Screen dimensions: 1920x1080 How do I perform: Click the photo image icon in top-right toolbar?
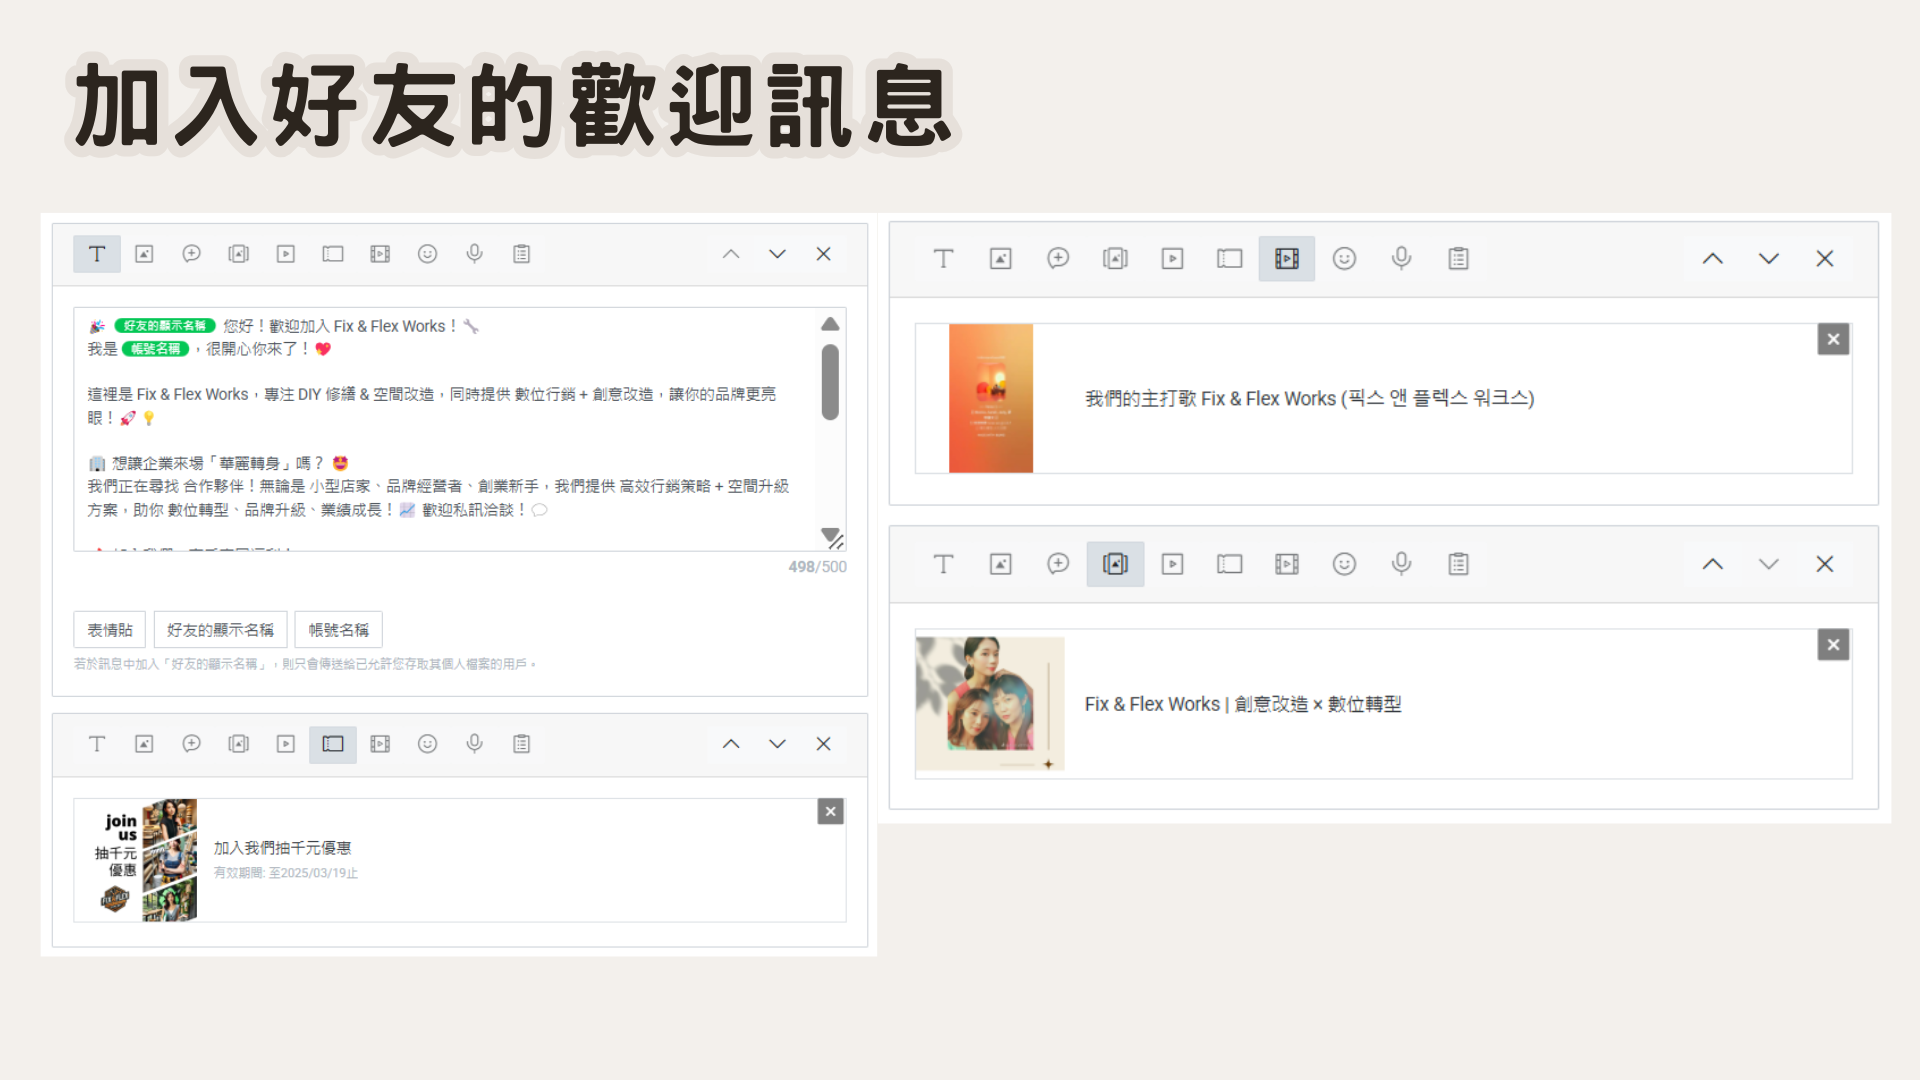[1000, 259]
